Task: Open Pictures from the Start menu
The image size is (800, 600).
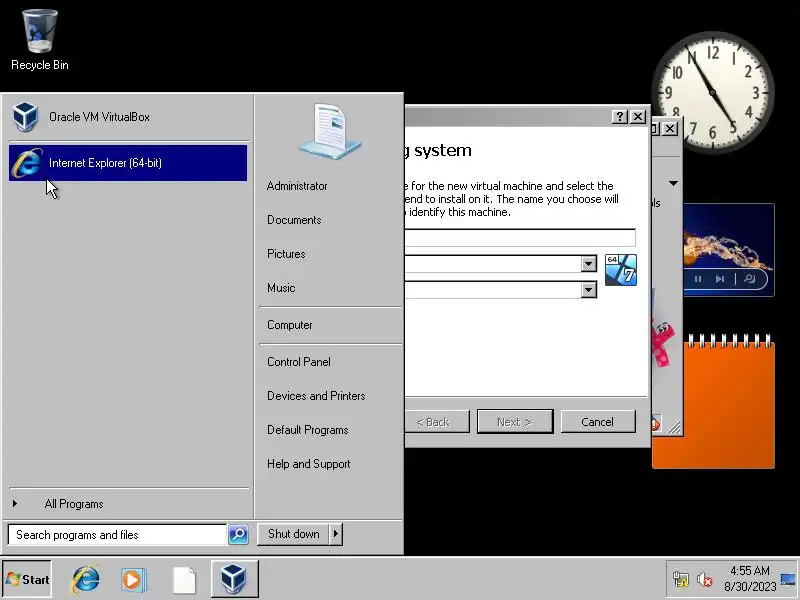Action: coord(286,254)
